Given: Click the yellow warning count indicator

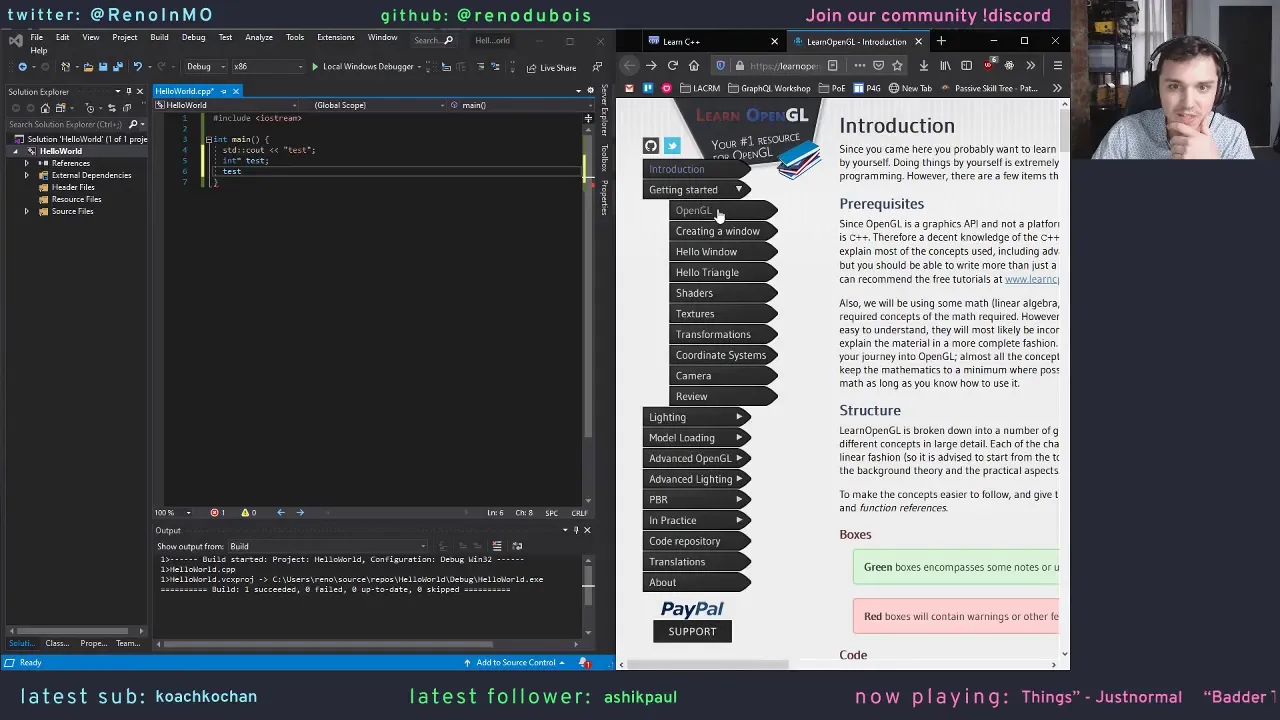Looking at the screenshot, I should point(248,513).
